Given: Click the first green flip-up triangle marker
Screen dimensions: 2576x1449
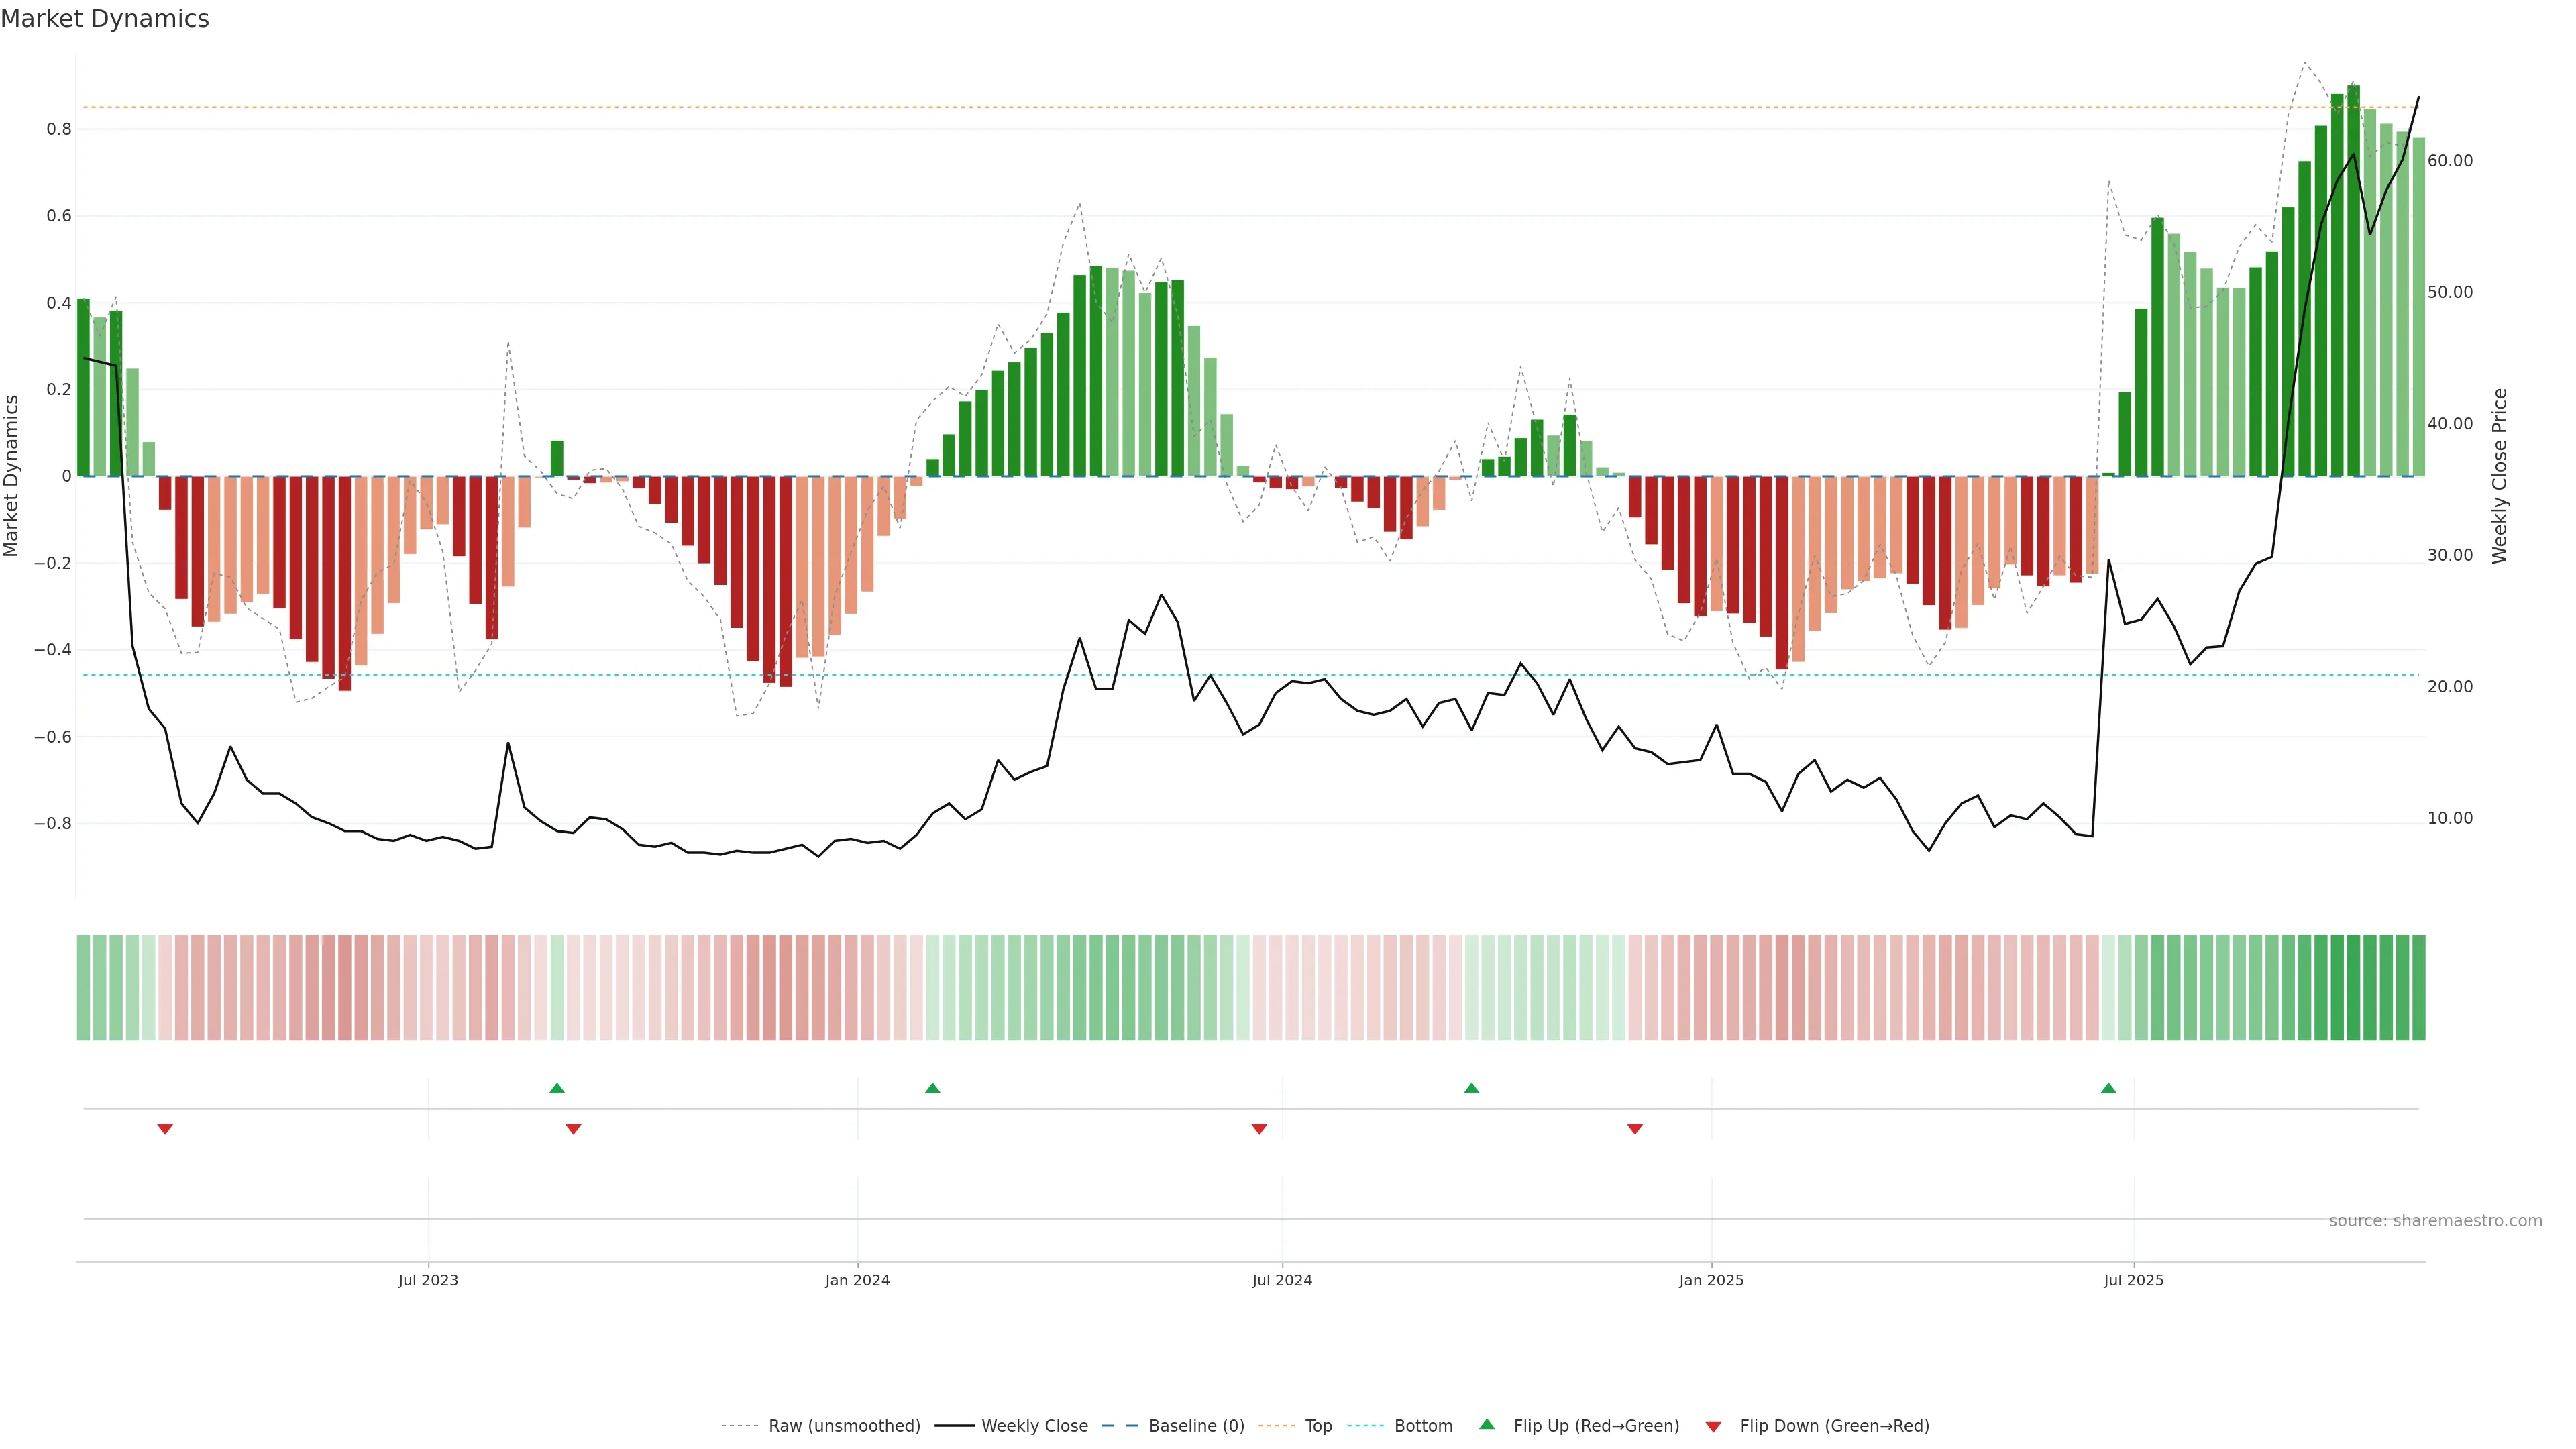Looking at the screenshot, I should point(557,1088).
